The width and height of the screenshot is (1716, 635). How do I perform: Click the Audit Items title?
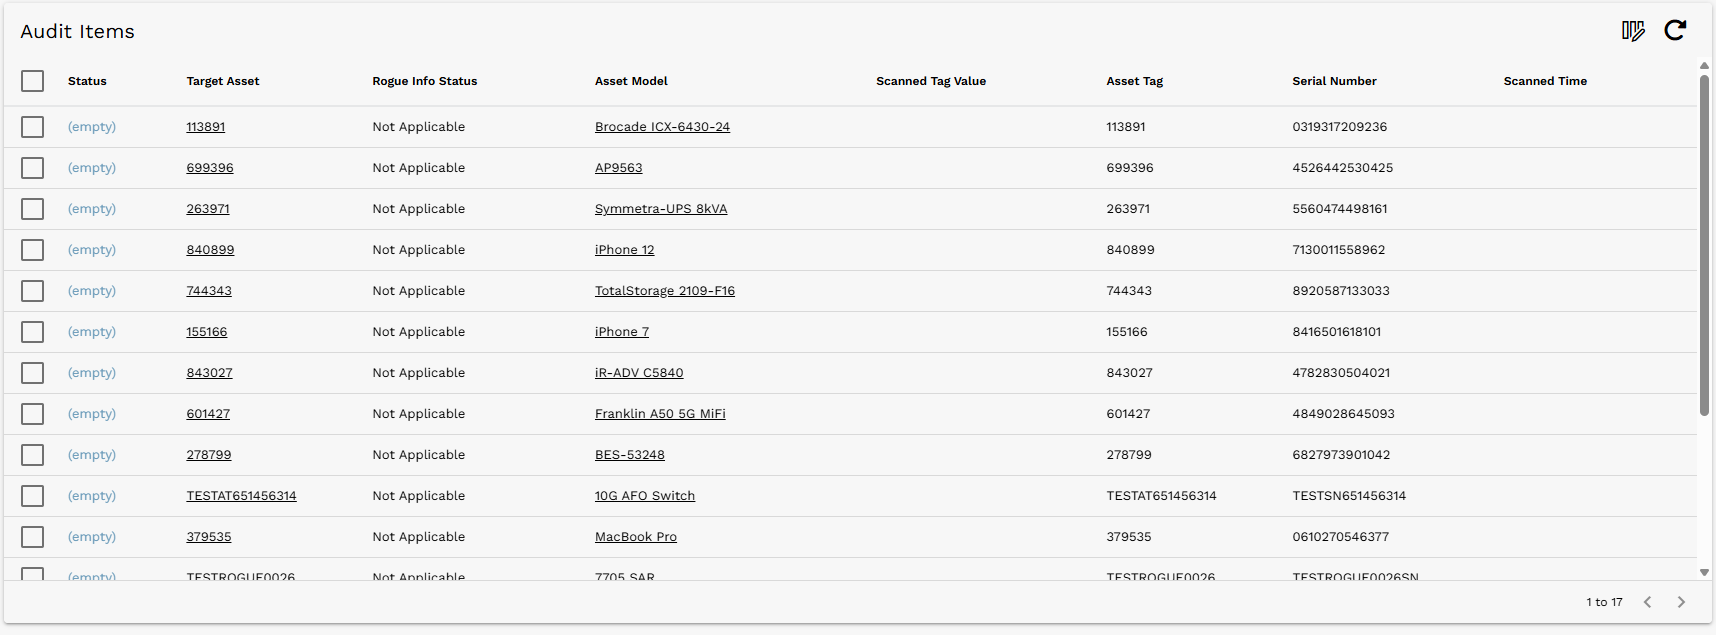78,32
